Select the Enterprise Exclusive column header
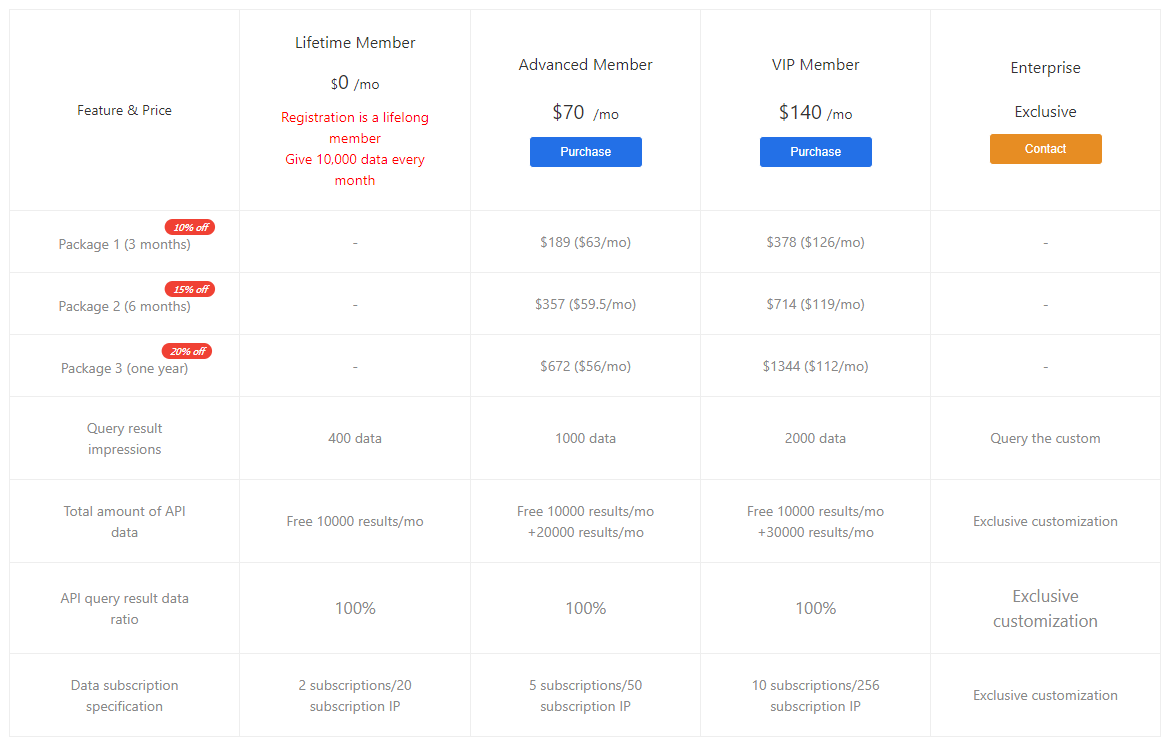 click(1045, 89)
